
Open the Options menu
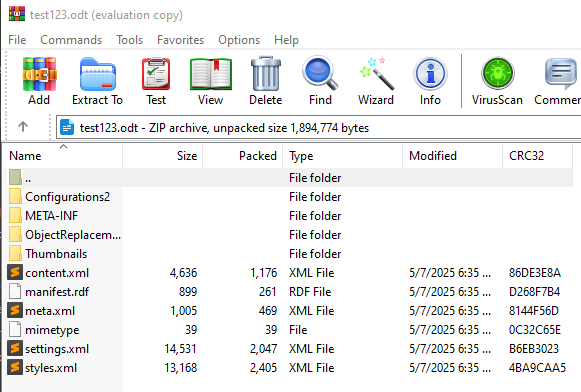click(239, 40)
